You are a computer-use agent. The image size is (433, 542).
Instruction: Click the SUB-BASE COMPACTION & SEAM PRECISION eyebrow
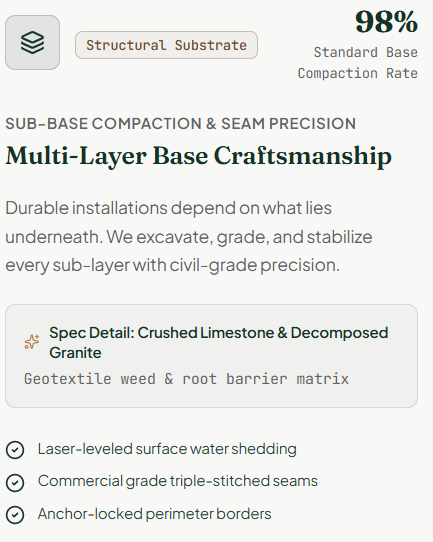[x=181, y=124]
